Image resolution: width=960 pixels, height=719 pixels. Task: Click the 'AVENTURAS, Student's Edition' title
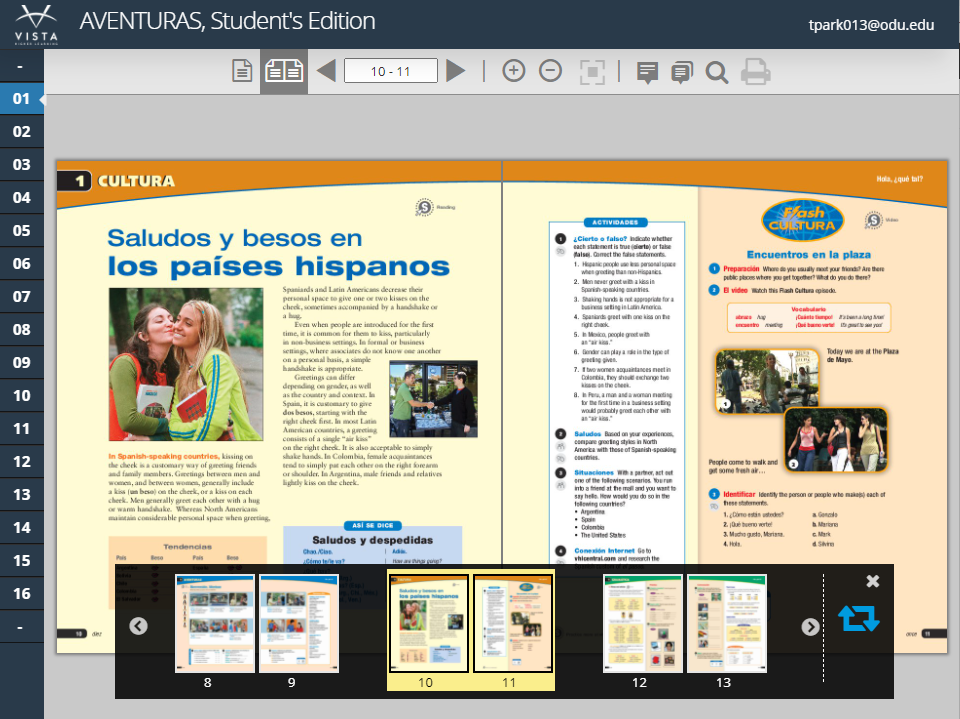(x=227, y=21)
